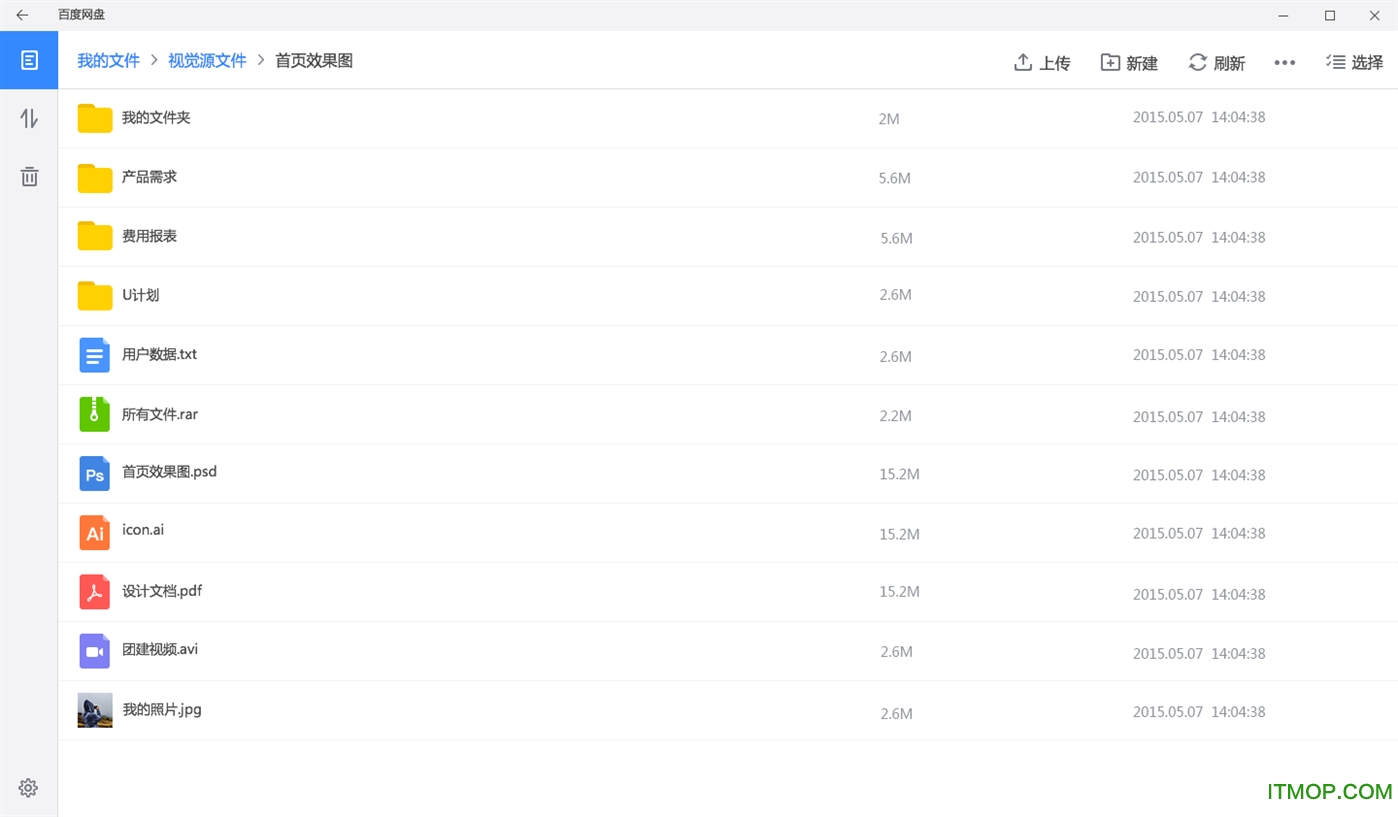
Task: Click the folder icon for 我的文件夹
Action: click(x=95, y=118)
